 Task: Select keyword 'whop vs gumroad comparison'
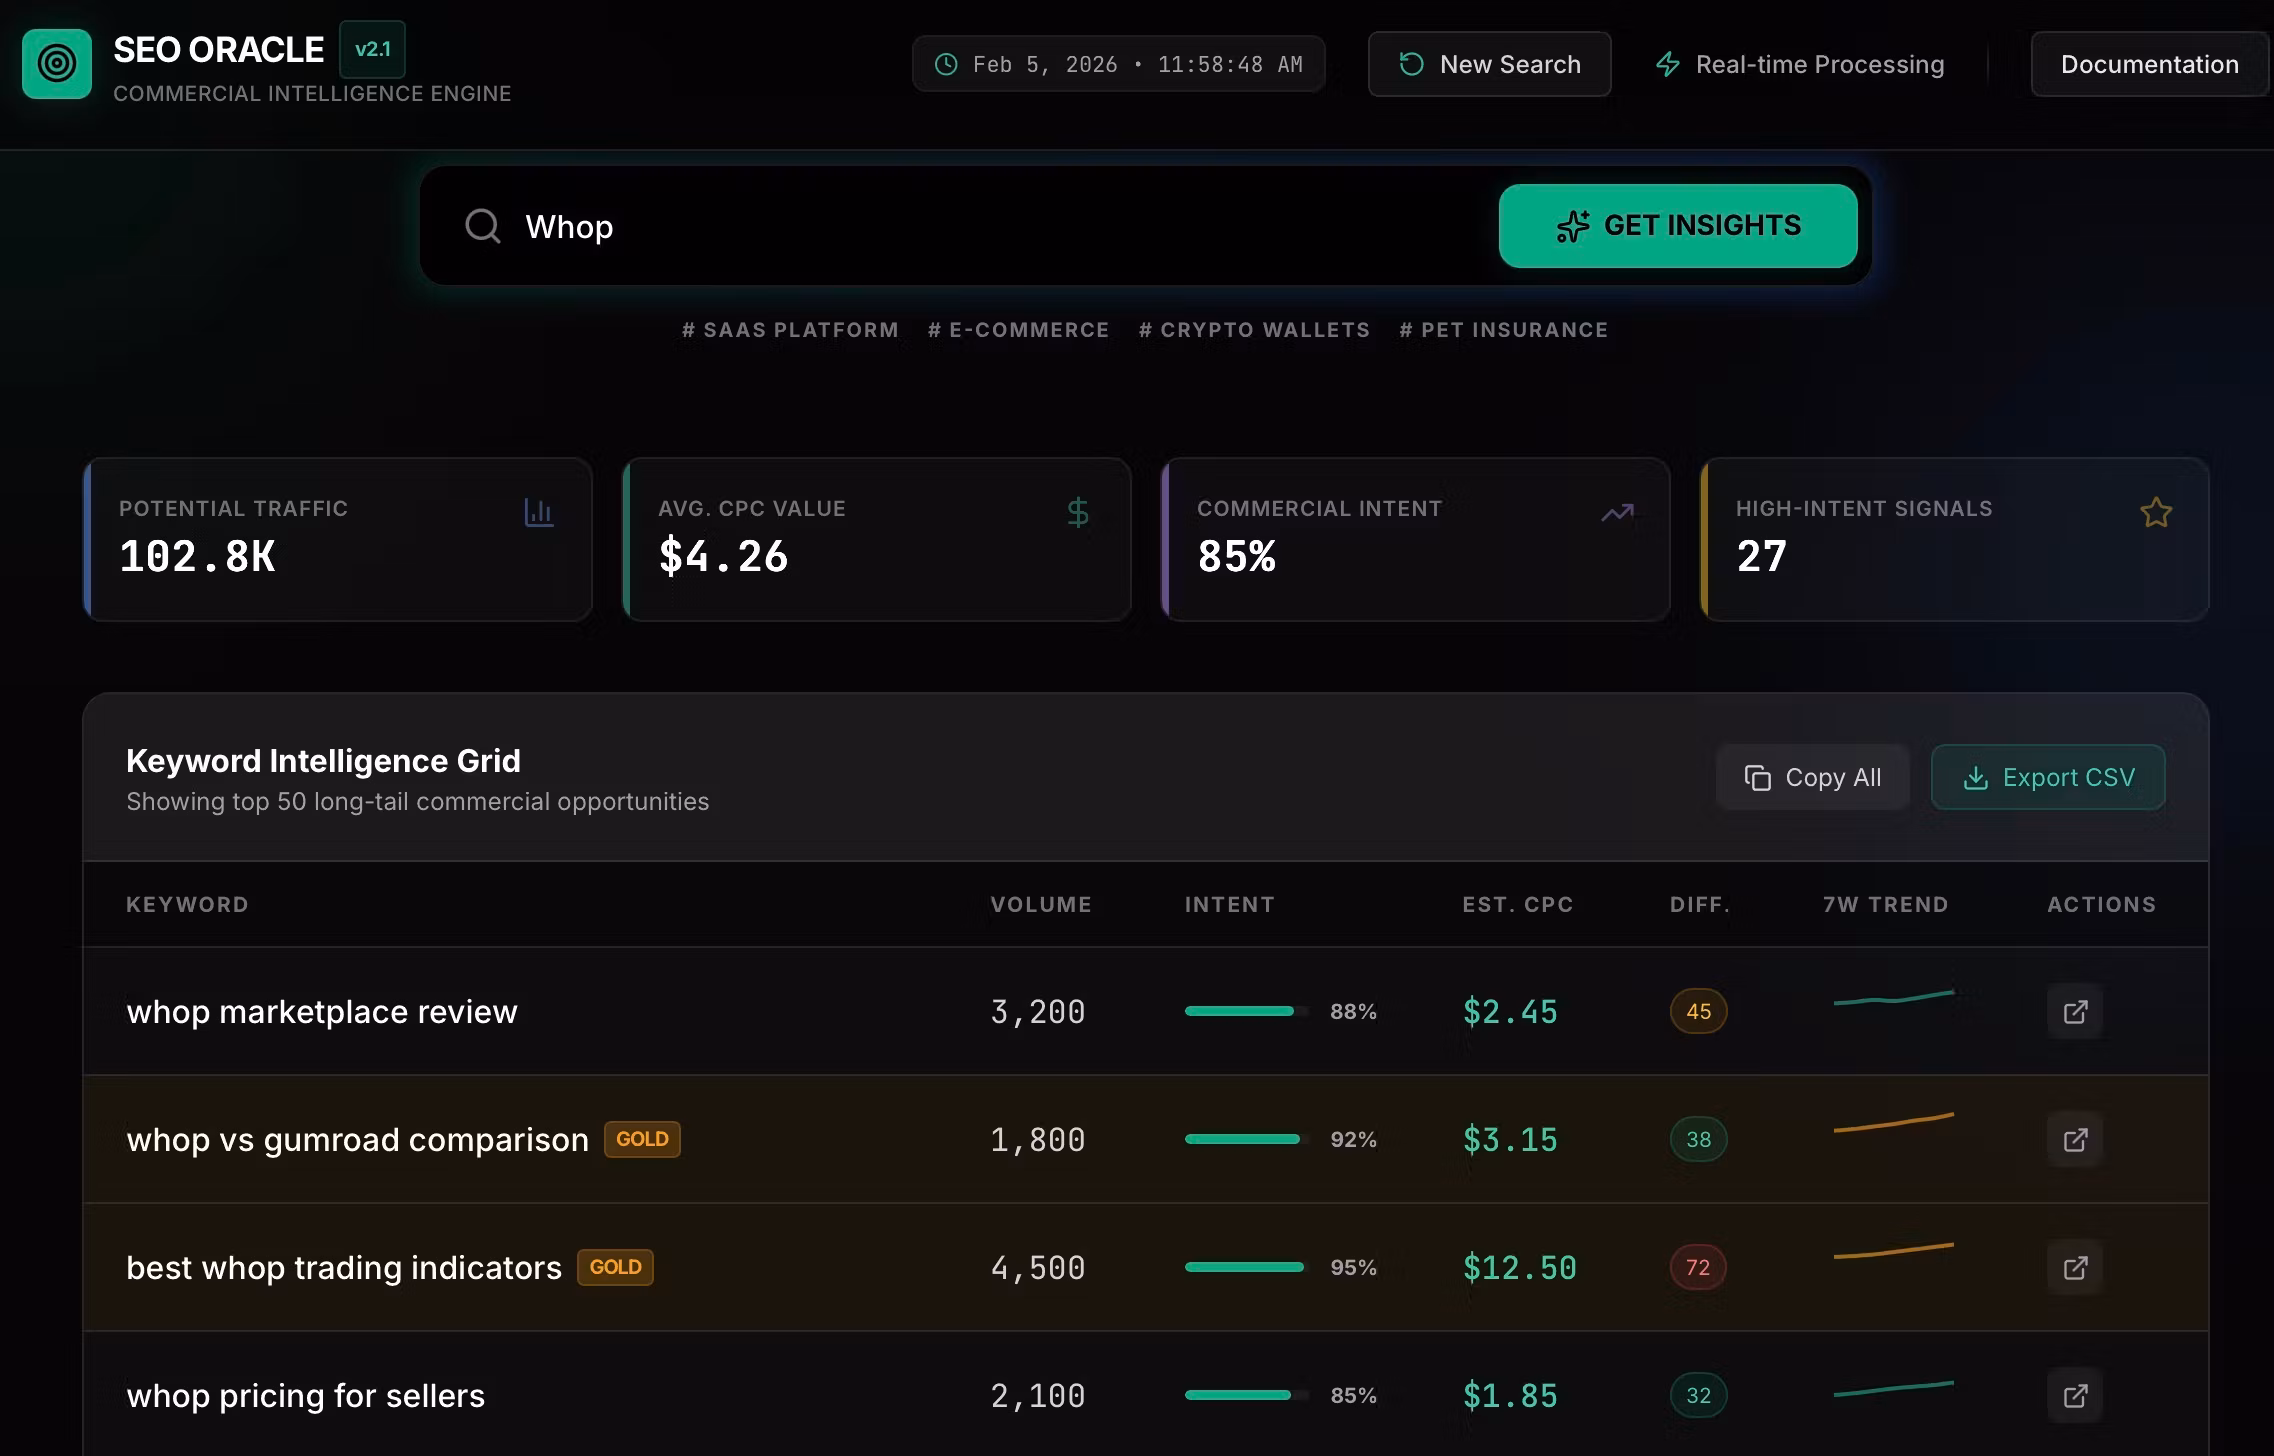pyautogui.click(x=358, y=1139)
